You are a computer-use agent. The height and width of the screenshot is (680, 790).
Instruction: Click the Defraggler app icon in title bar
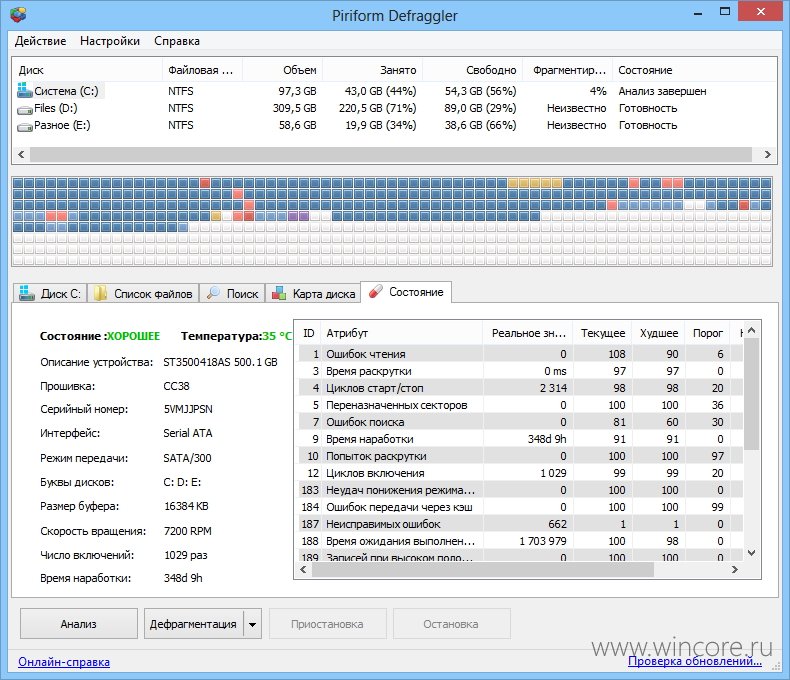pyautogui.click(x=18, y=15)
